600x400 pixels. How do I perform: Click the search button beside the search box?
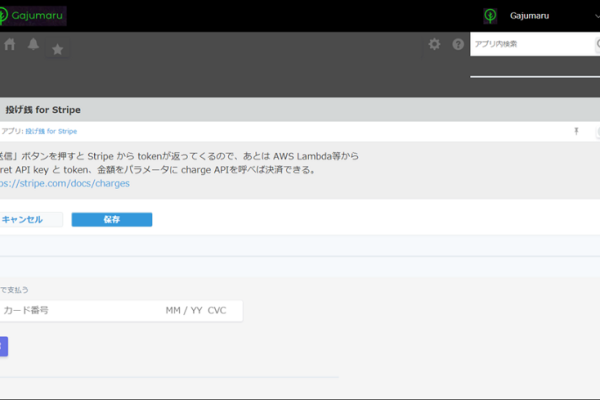click(x=596, y=44)
